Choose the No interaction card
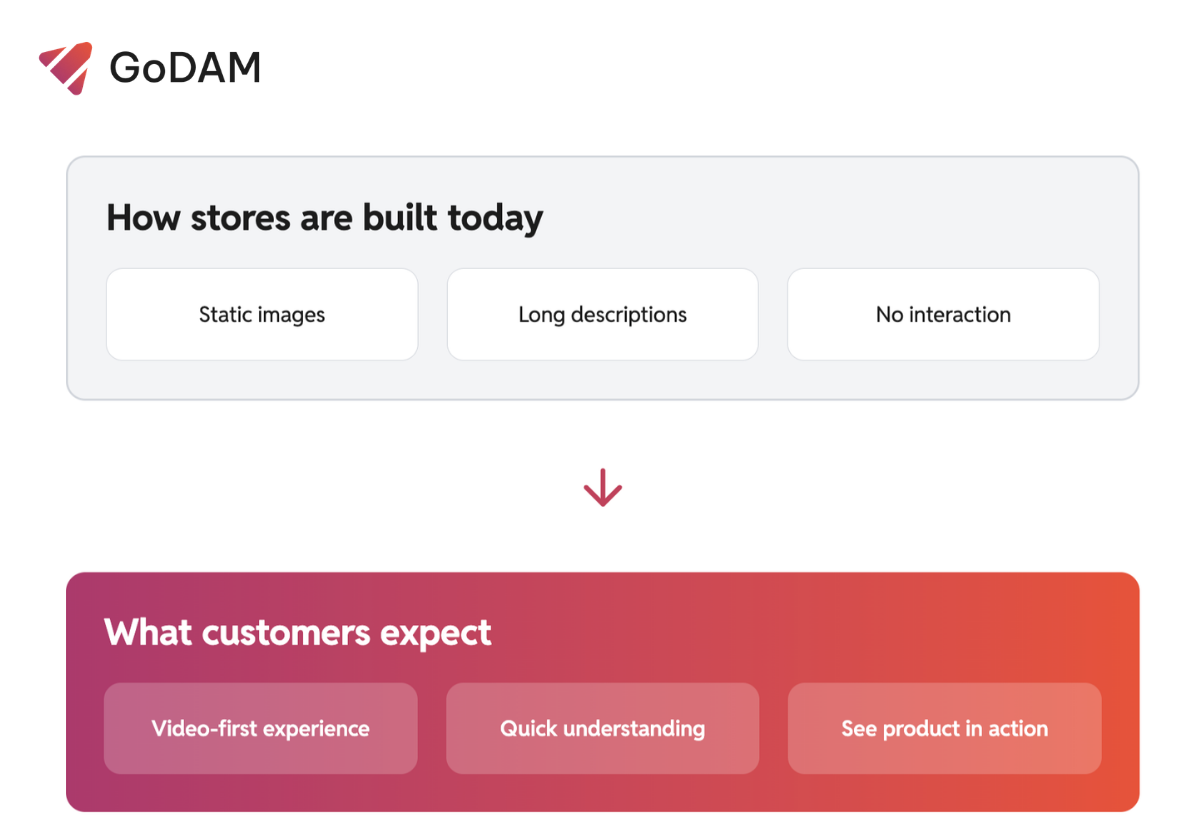1200x837 pixels. point(943,314)
